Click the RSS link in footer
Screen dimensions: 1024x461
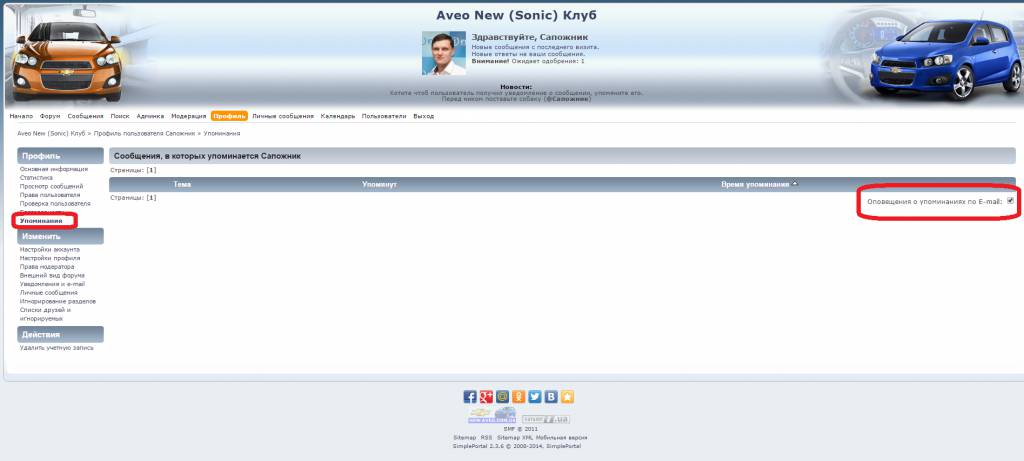(x=486, y=438)
